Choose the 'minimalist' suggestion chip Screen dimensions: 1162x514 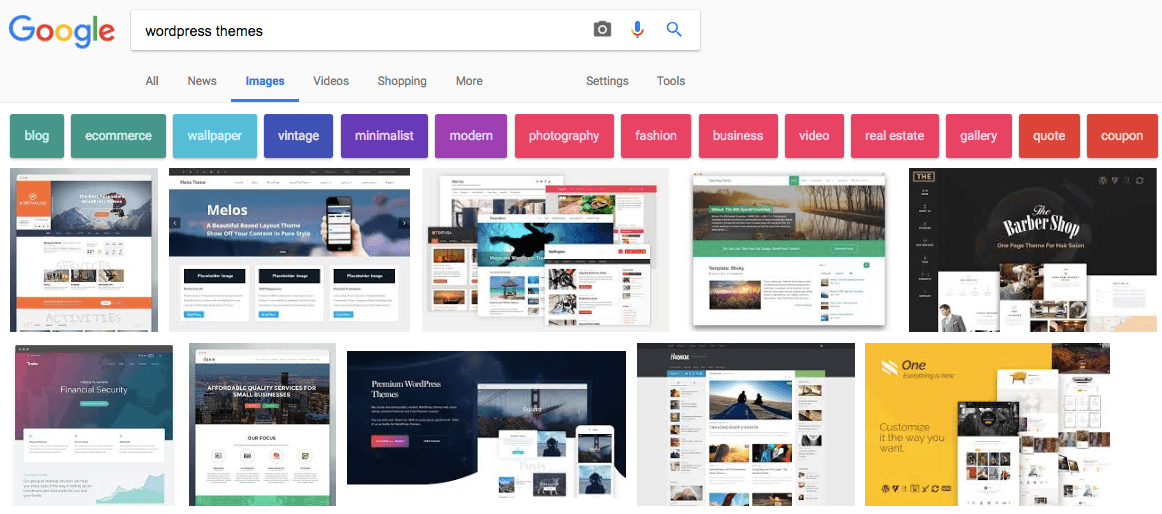pos(384,136)
